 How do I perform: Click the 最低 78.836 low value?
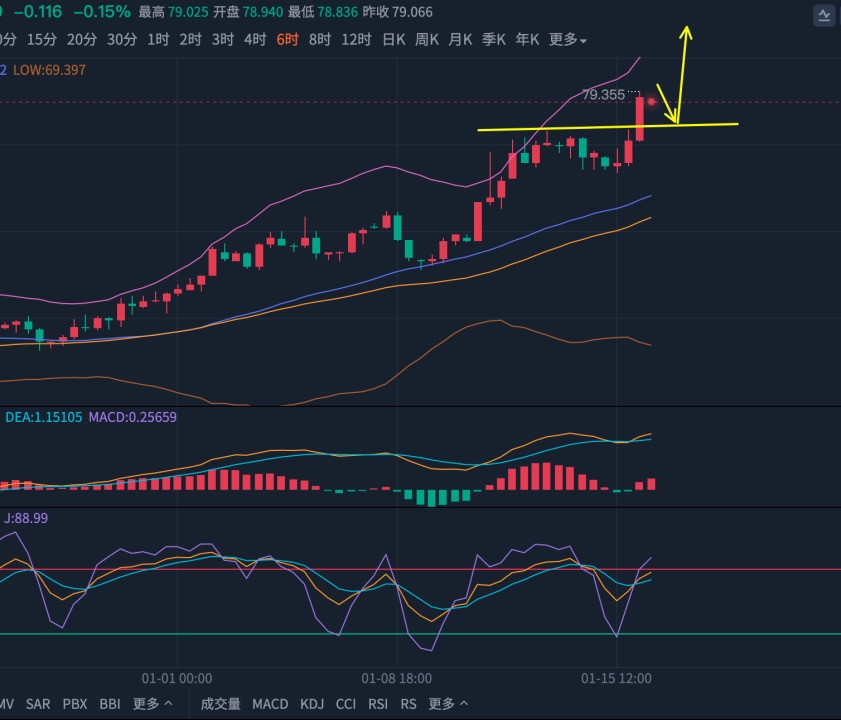323,12
